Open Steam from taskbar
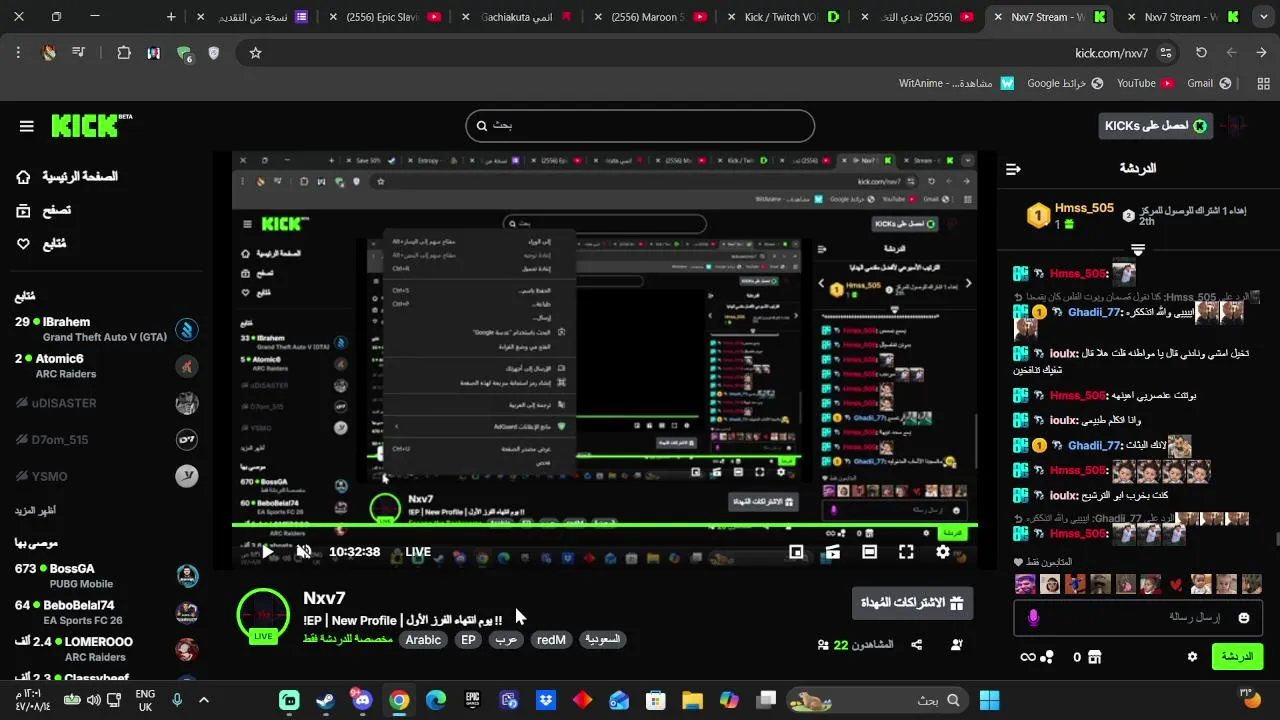Image resolution: width=1280 pixels, height=720 pixels. (326, 700)
